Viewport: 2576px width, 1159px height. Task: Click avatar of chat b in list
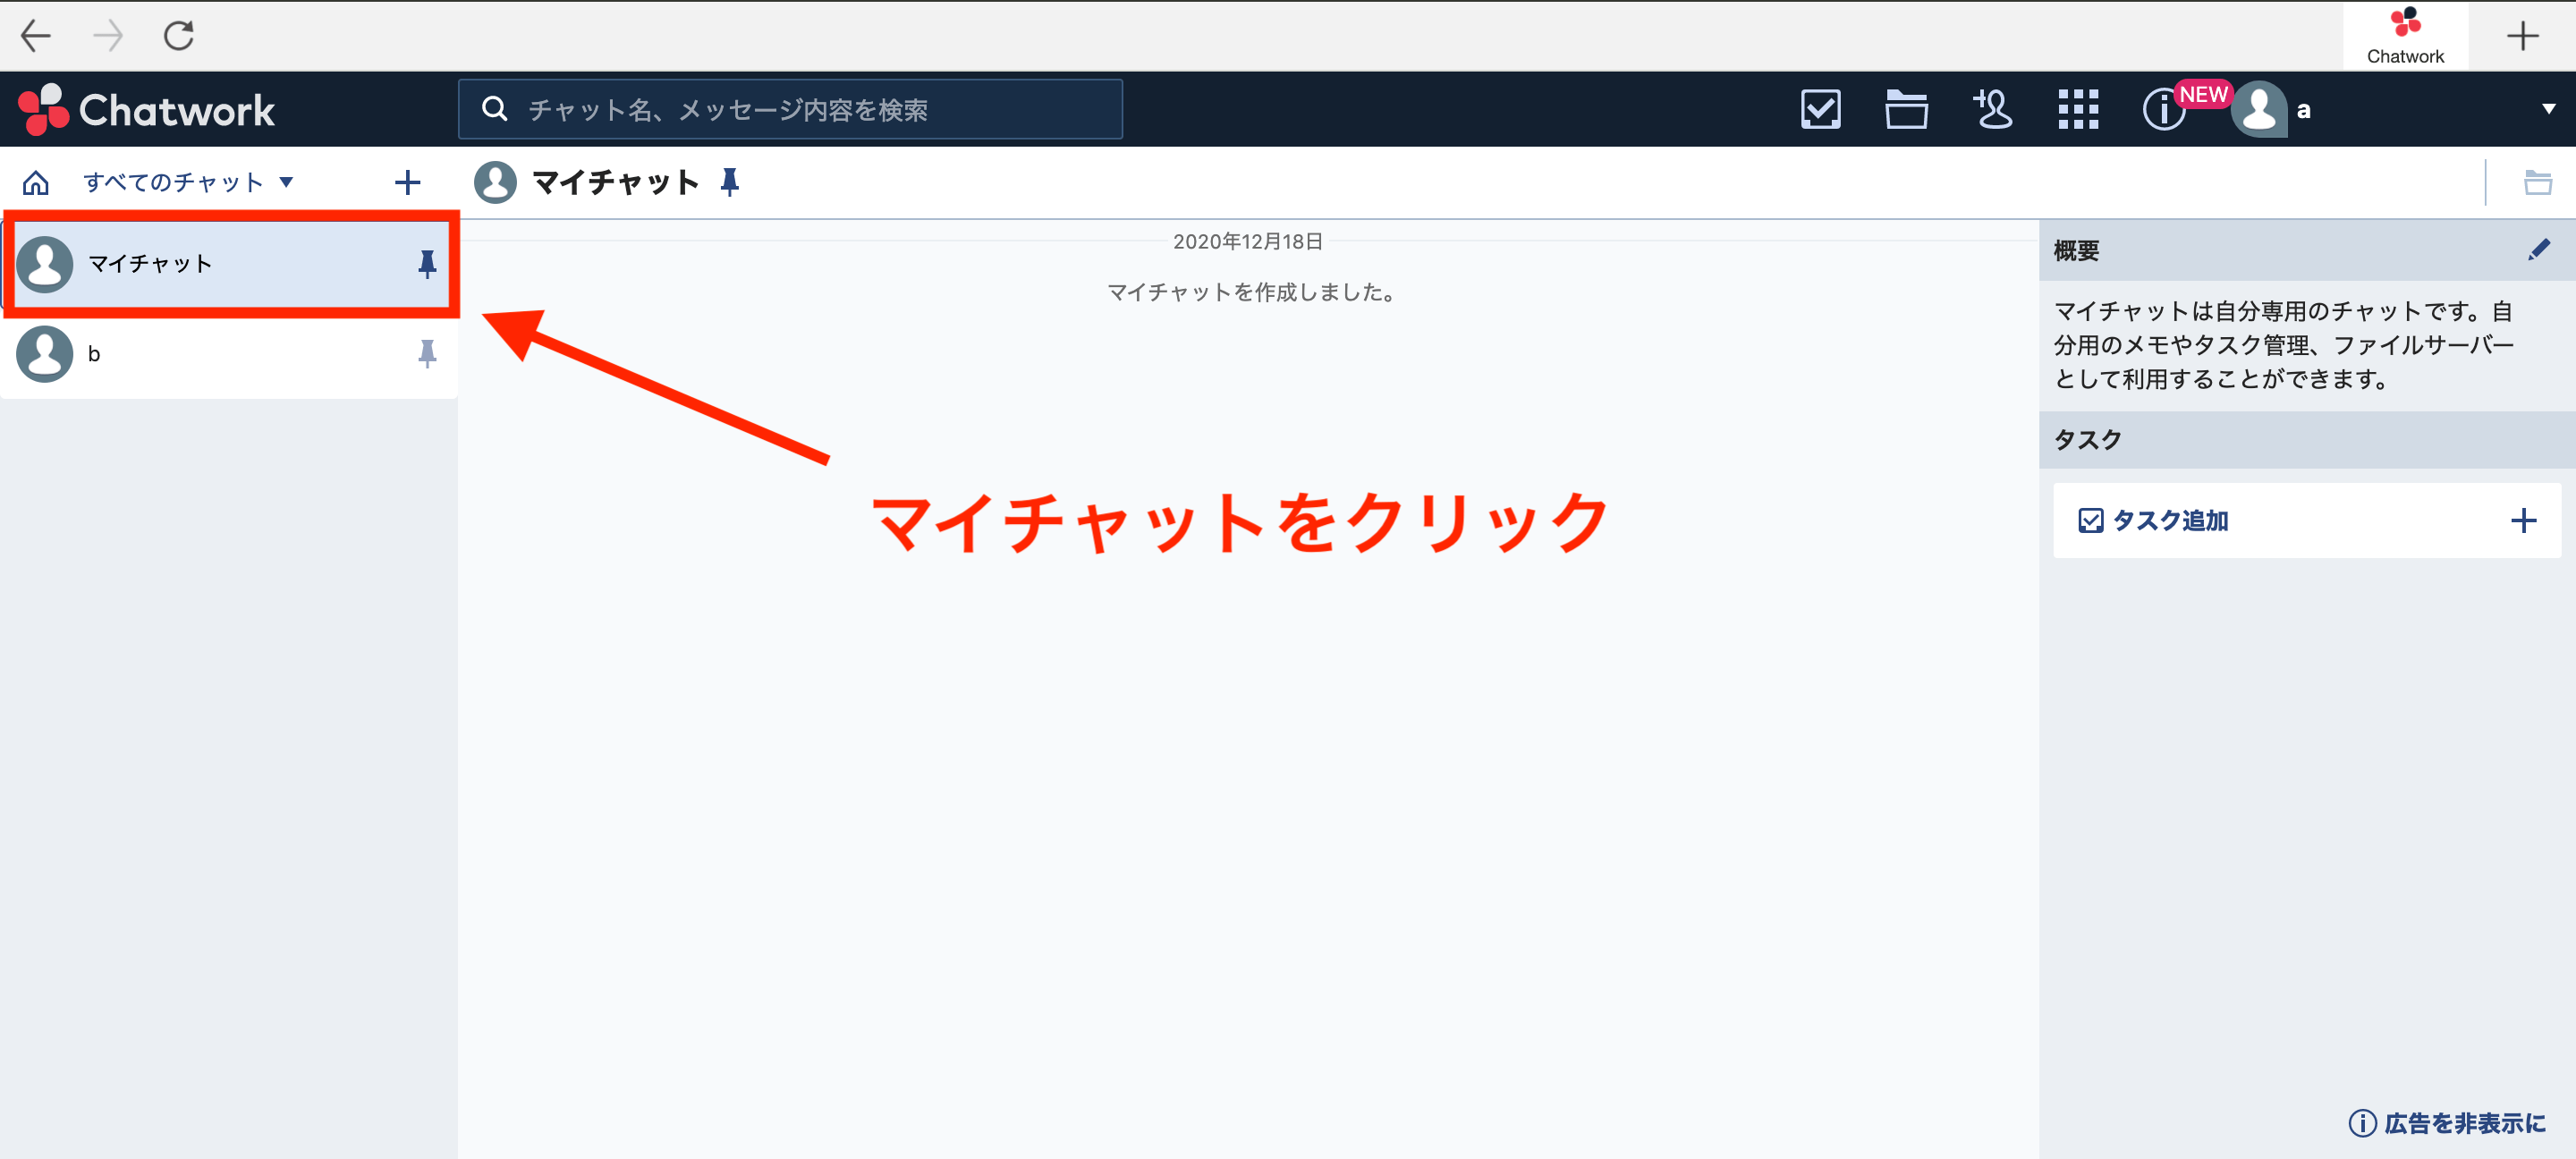pyautogui.click(x=45, y=354)
